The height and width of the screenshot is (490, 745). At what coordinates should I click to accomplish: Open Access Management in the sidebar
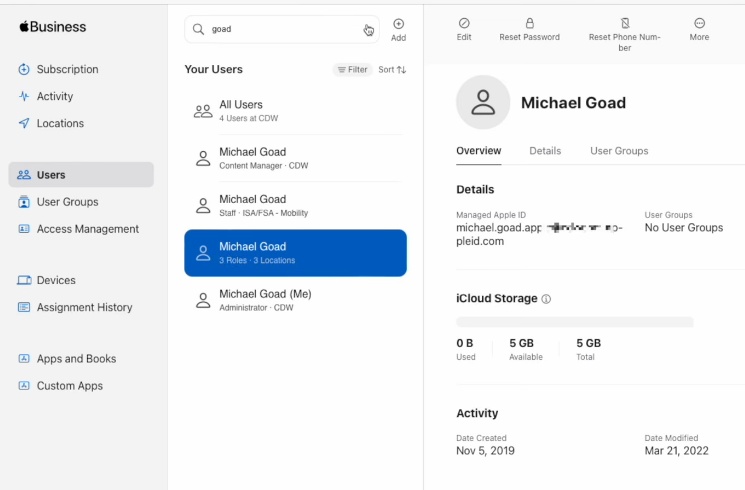pos(78,229)
